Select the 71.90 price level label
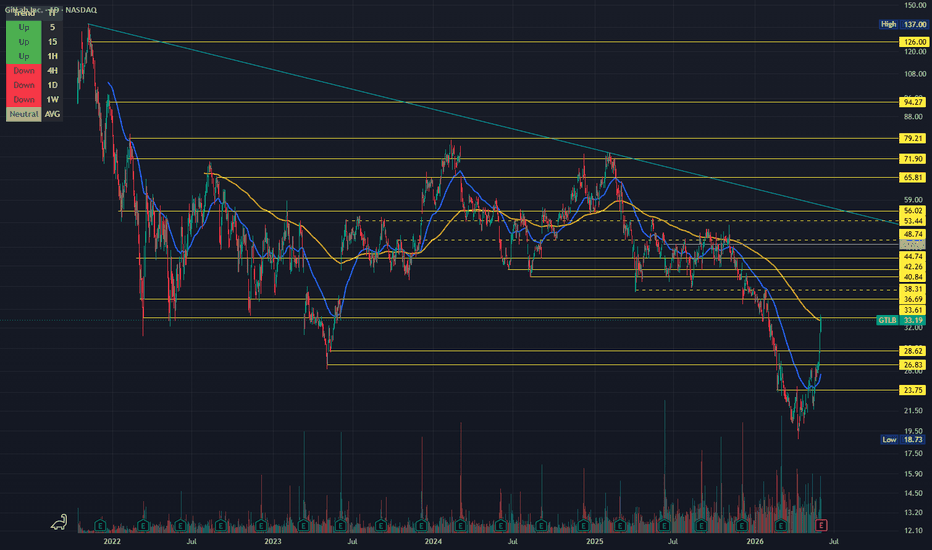 [913, 159]
